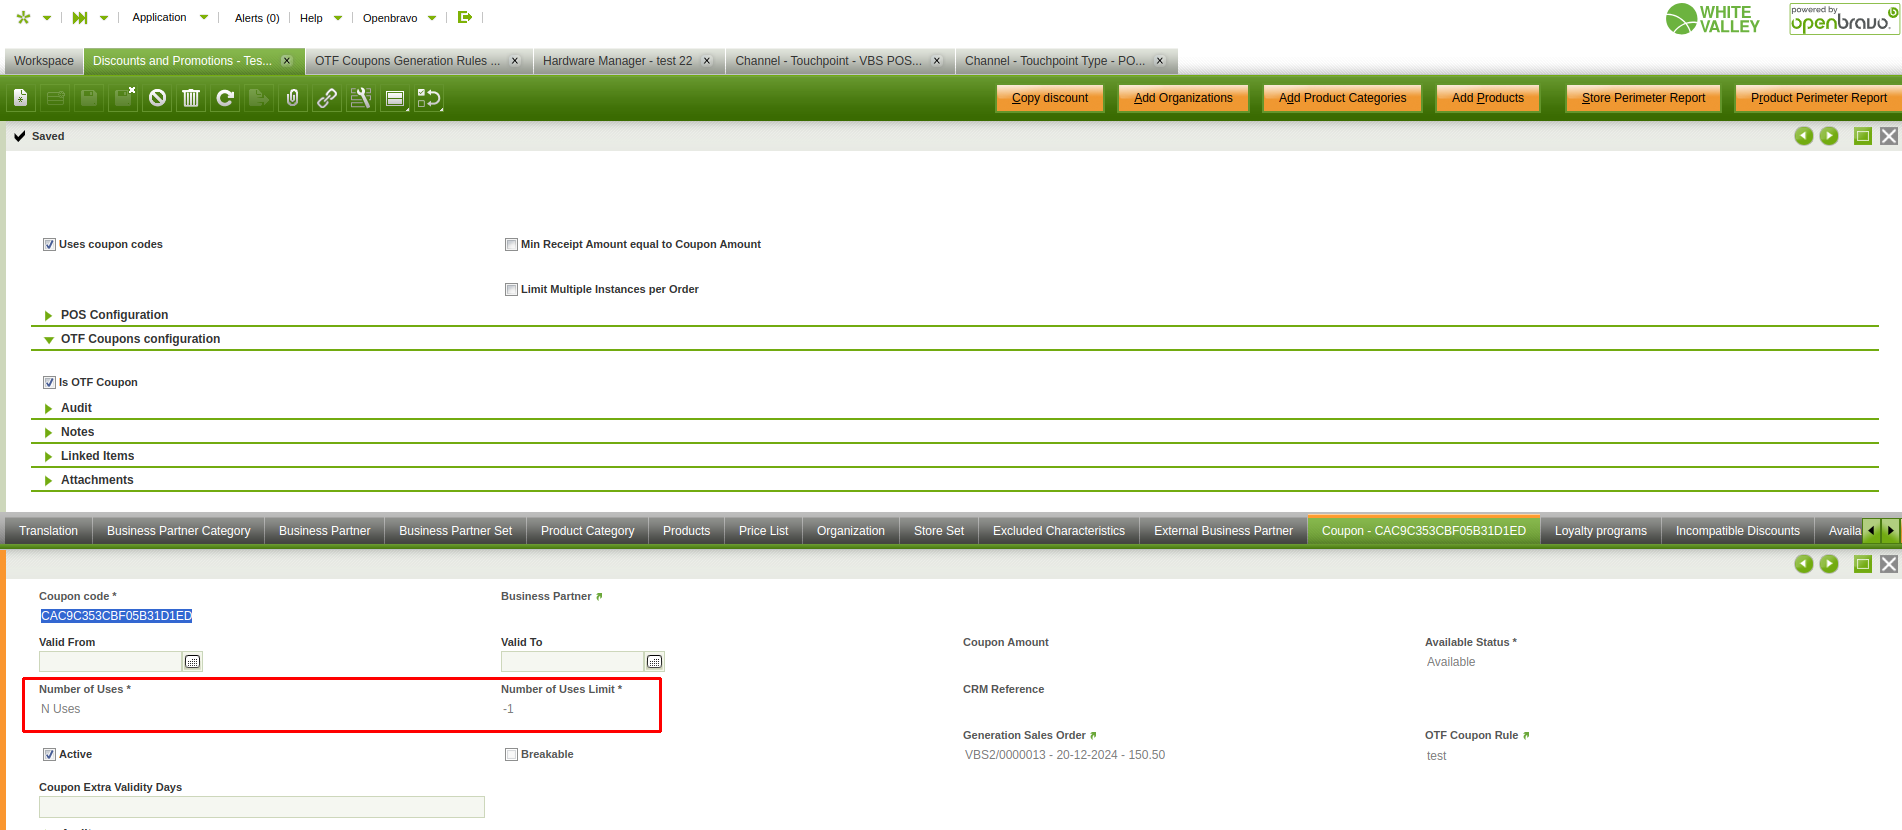This screenshot has width=1902, height=830.
Task: Click the checkbox-and-undo-arrow toolbar icon
Action: [429, 98]
